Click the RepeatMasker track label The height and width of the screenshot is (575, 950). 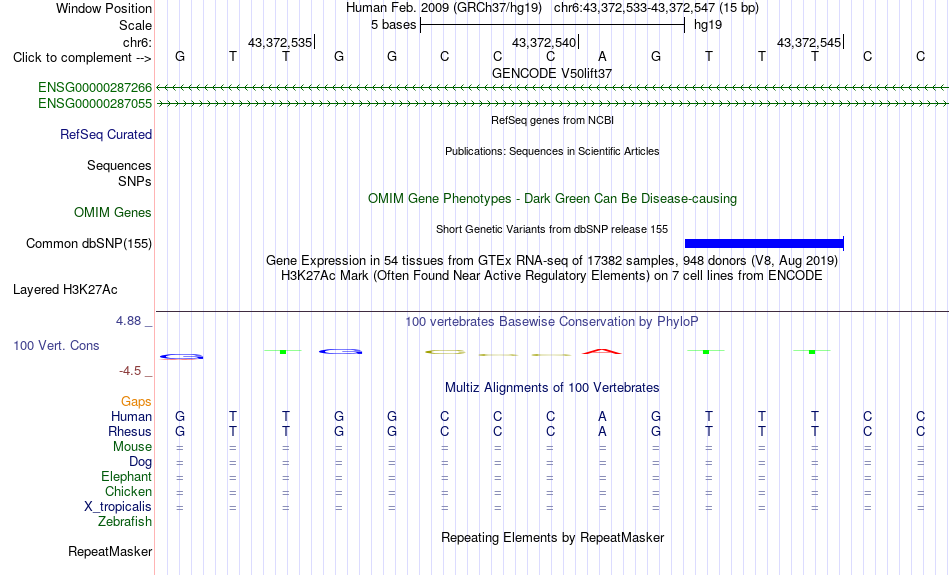tap(110, 551)
